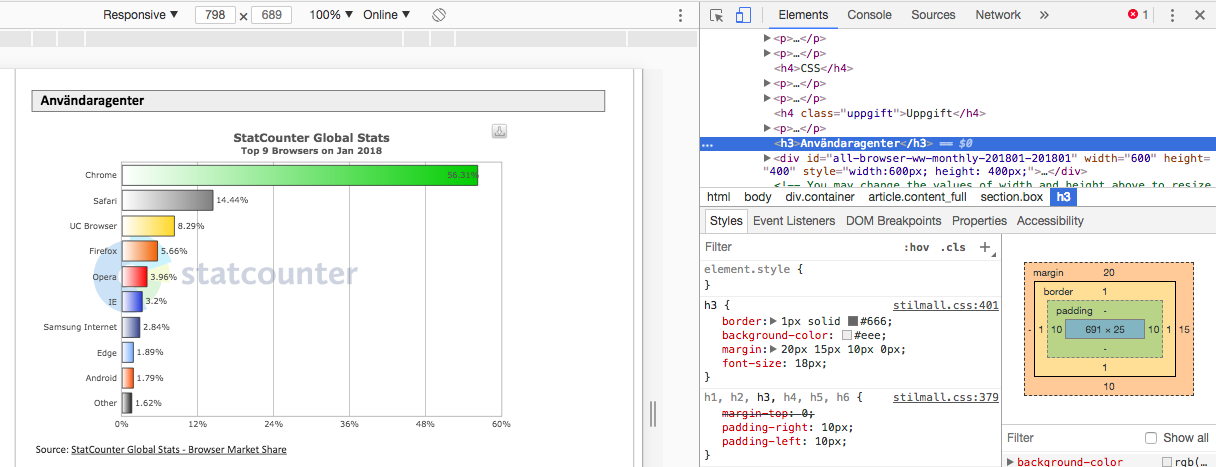Focus the Styles Filter input
The width and height of the screenshot is (1216, 467).
tap(798, 247)
